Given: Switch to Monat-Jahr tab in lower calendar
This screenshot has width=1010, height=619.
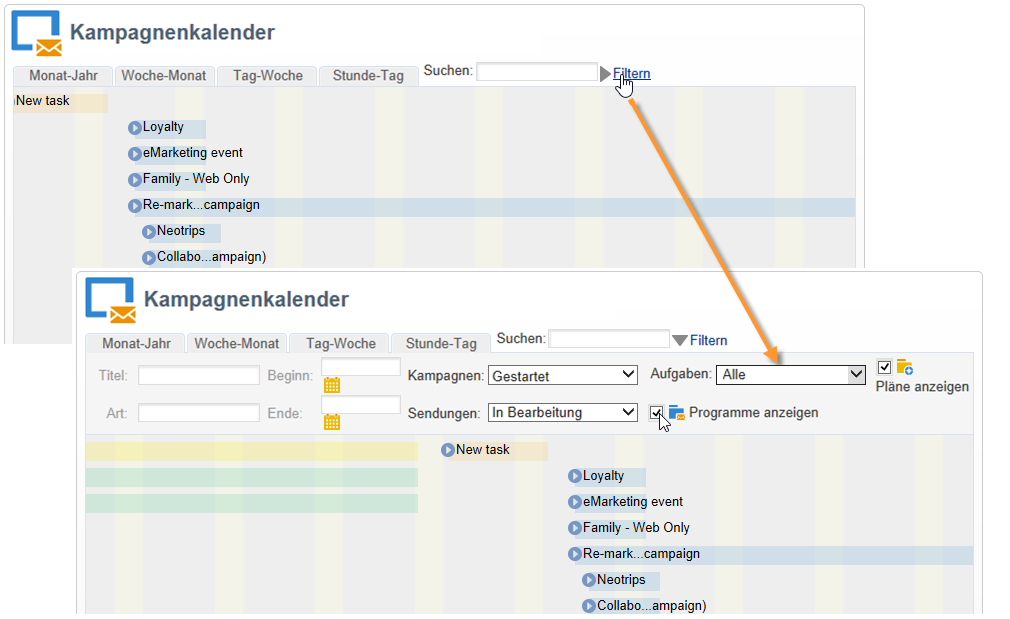Looking at the screenshot, I should pos(136,343).
